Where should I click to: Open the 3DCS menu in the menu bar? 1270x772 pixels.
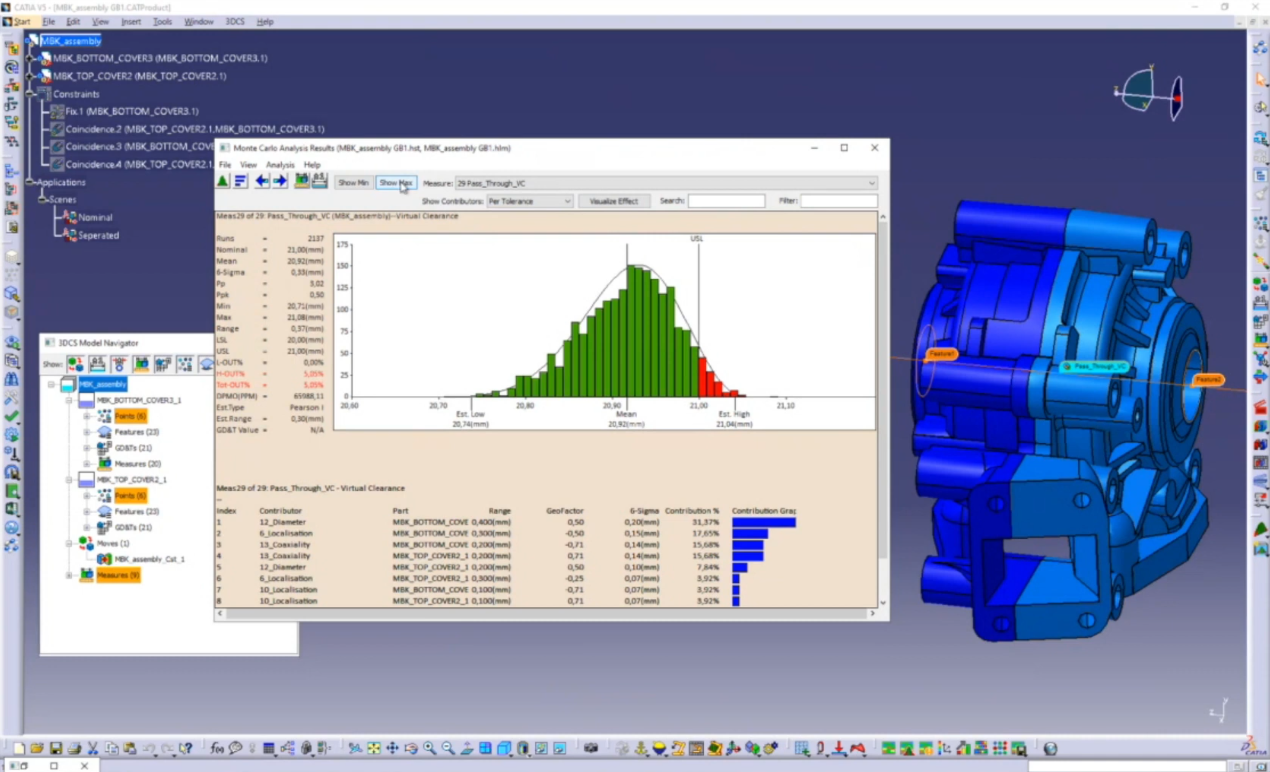[x=234, y=21]
